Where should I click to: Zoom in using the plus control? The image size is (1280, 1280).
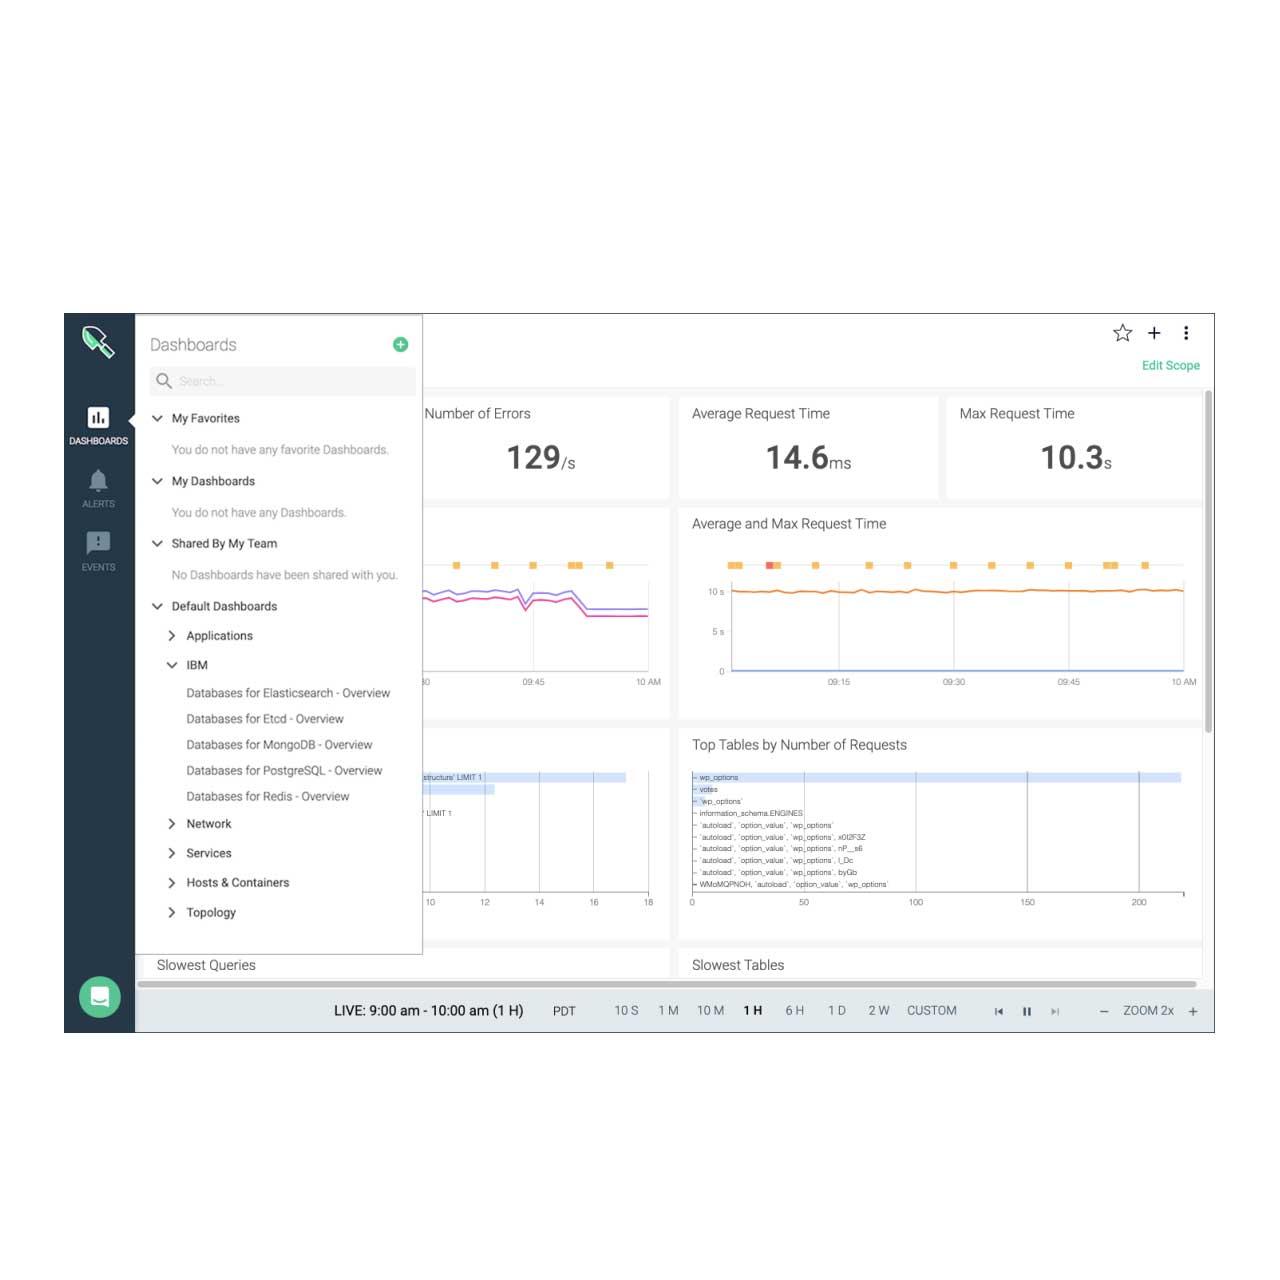1192,1011
